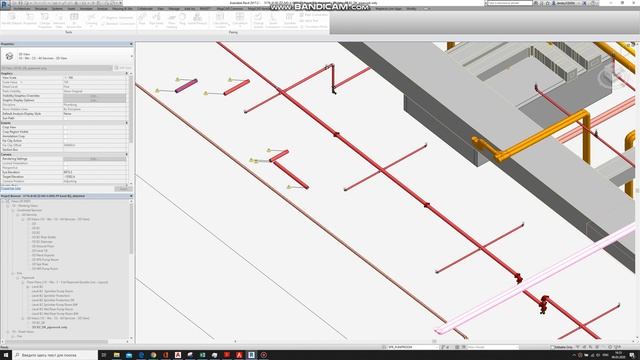
Task: Collapse the Camera properties section
Action: point(127,155)
